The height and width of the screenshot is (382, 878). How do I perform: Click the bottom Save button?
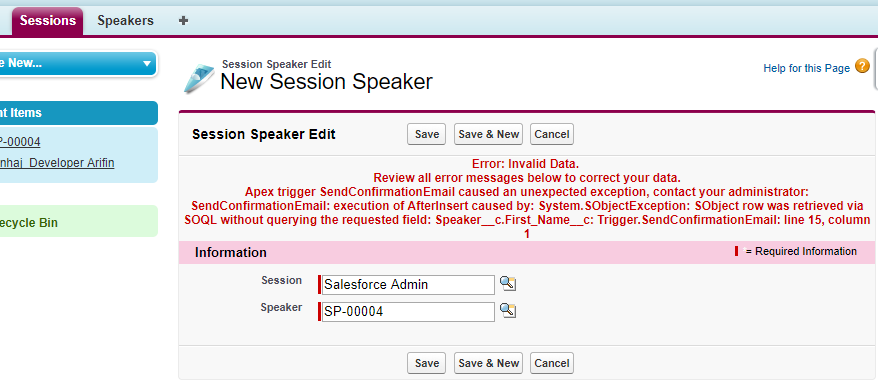427,363
